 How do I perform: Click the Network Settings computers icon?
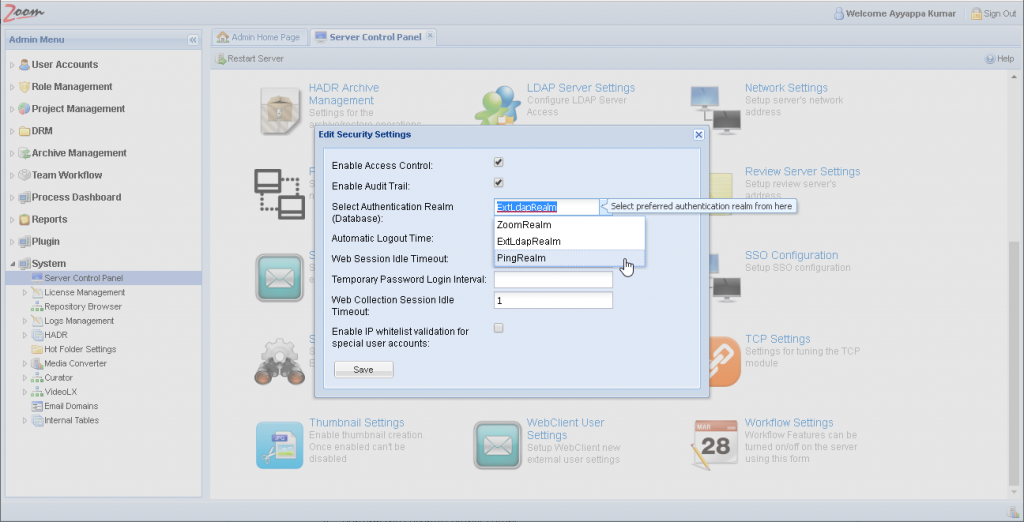(x=716, y=110)
